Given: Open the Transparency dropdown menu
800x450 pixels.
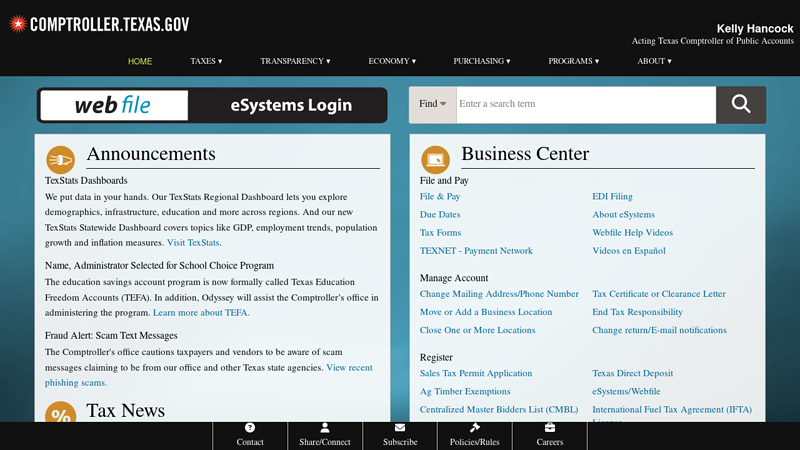Looking at the screenshot, I should coord(295,61).
